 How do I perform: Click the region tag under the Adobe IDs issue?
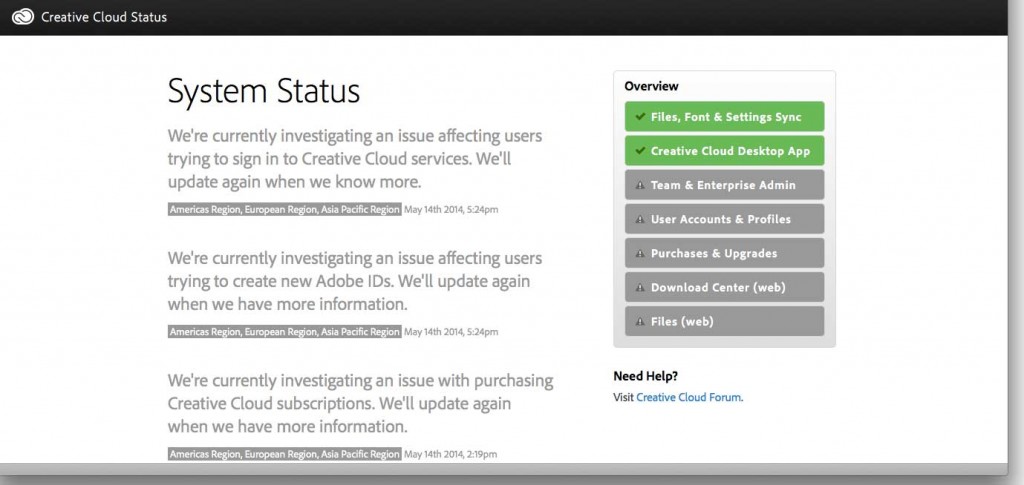coord(284,331)
